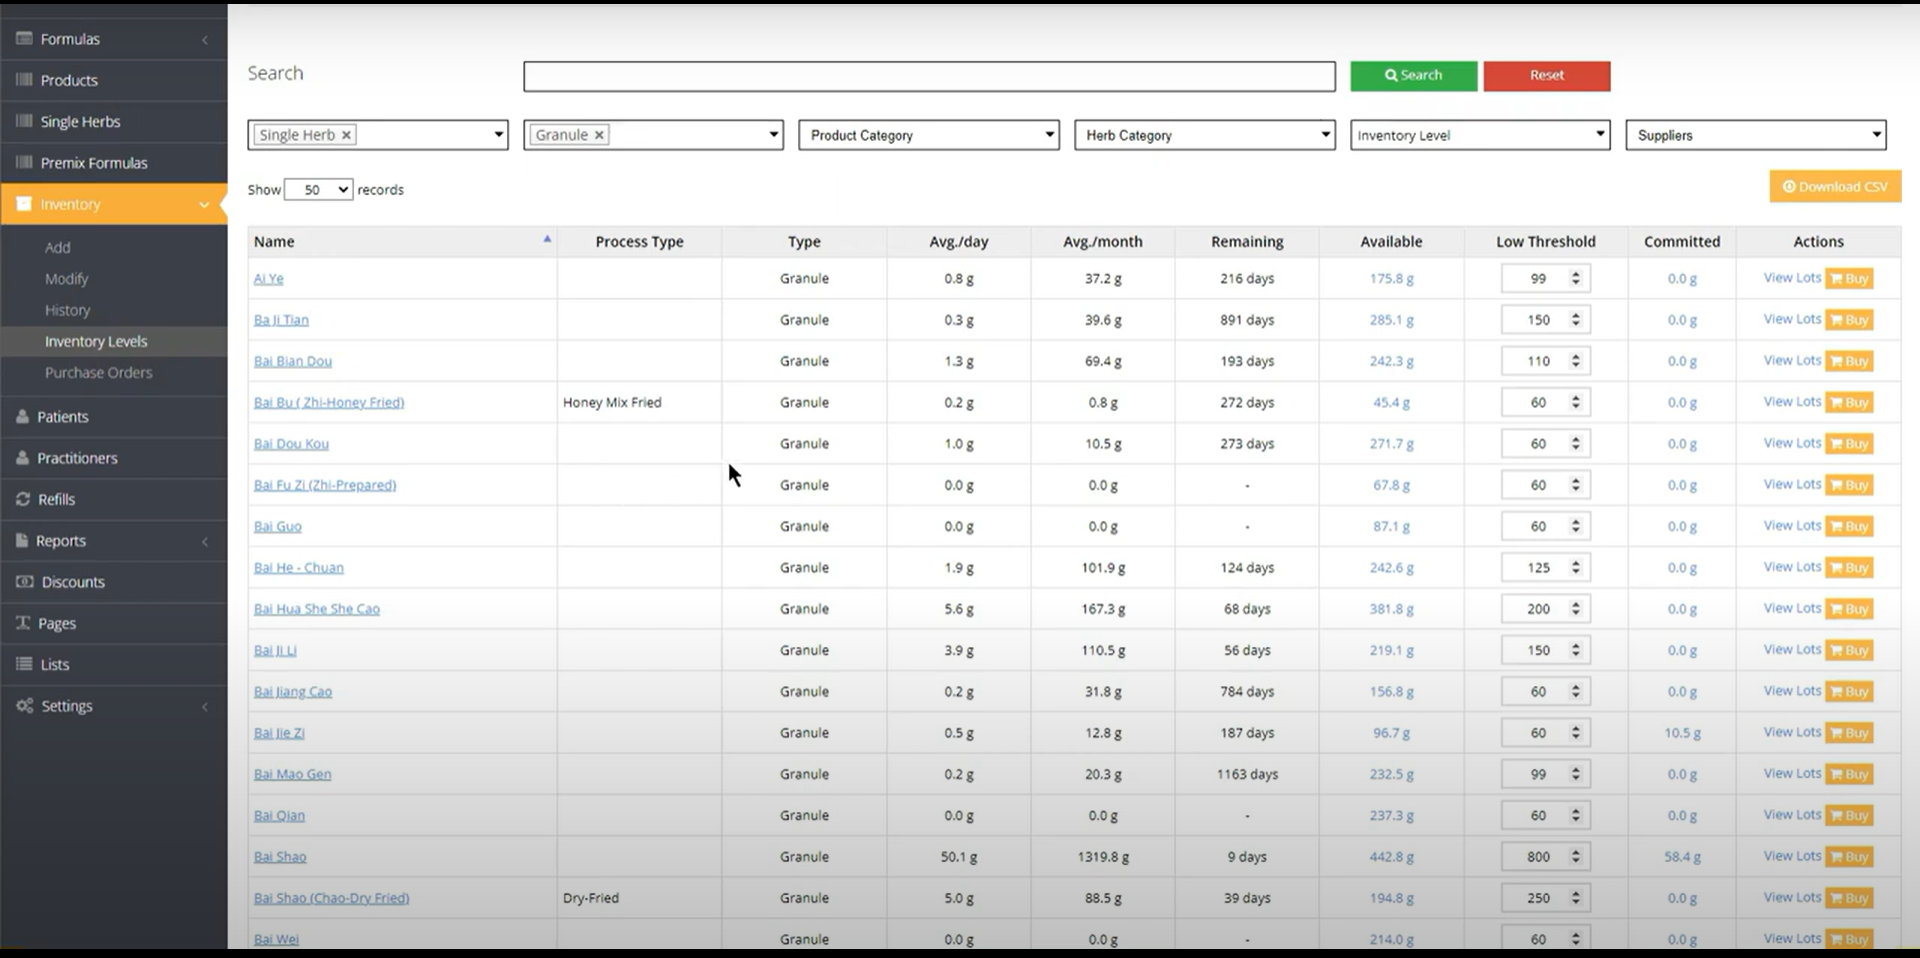This screenshot has width=1920, height=958.
Task: Click the Low Threshold column header
Action: 1545,242
